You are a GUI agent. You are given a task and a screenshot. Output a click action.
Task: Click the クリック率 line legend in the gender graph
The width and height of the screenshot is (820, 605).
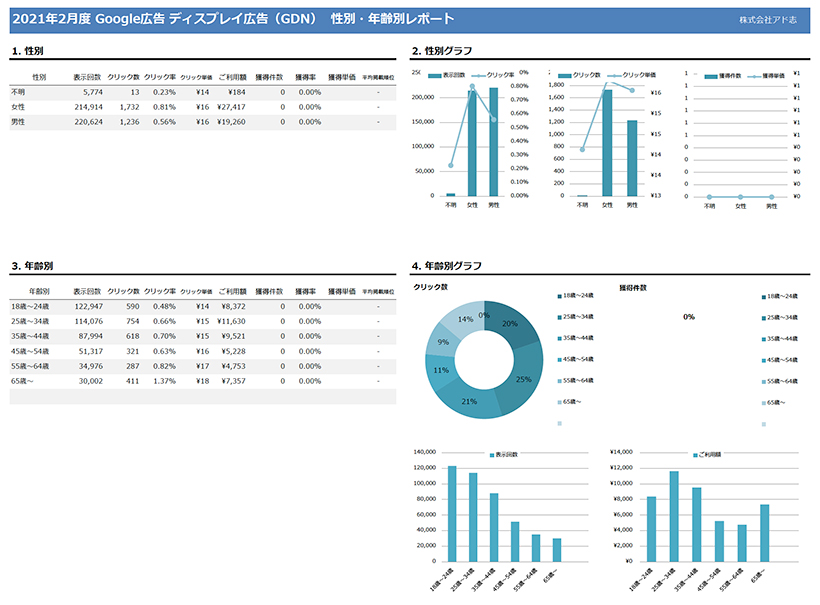tap(479, 75)
